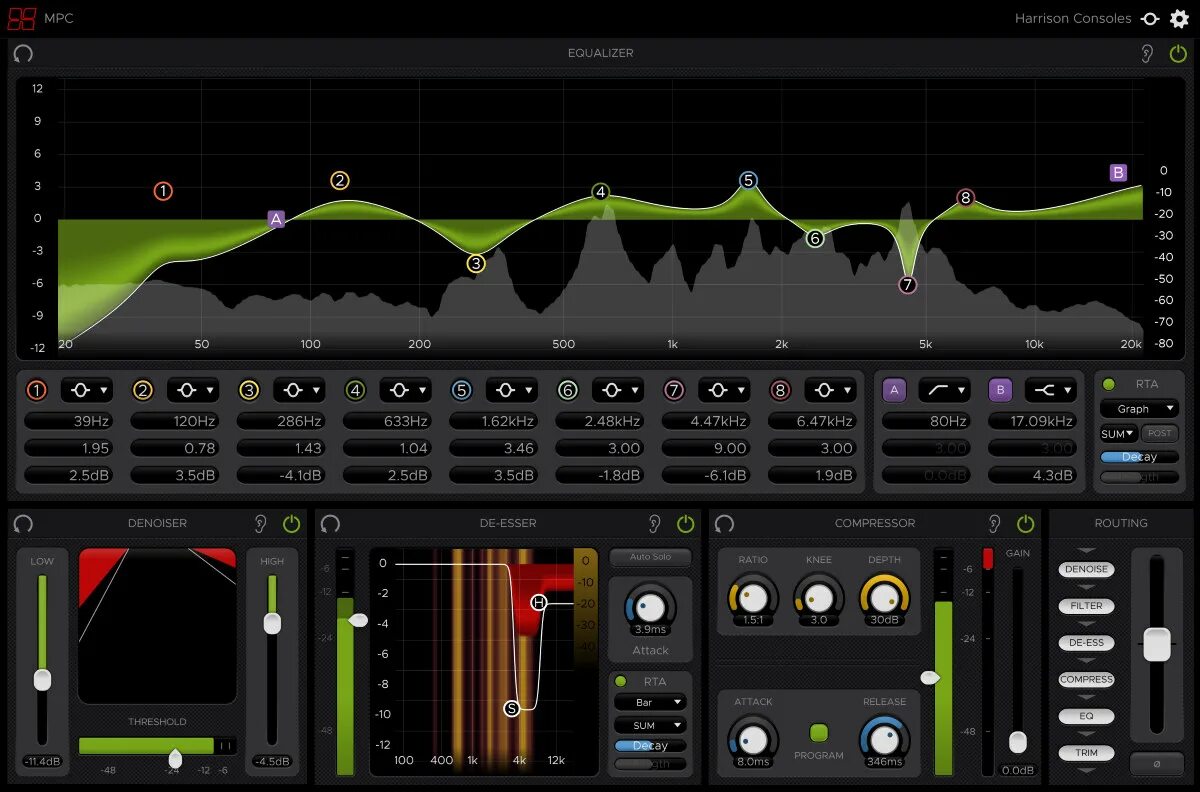
Task: Toggle band 1 enable button in parameter row
Action: tap(37, 390)
